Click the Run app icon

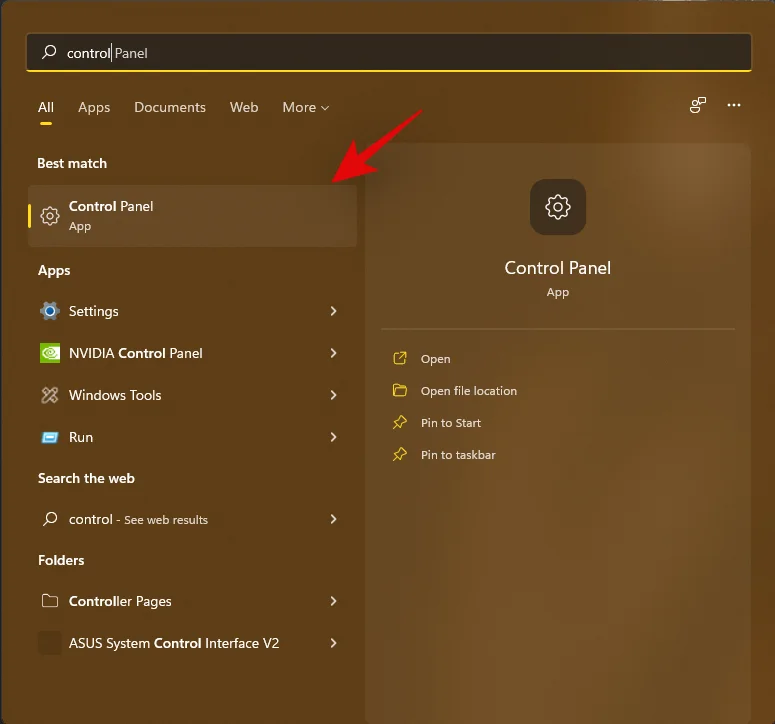tap(50, 437)
